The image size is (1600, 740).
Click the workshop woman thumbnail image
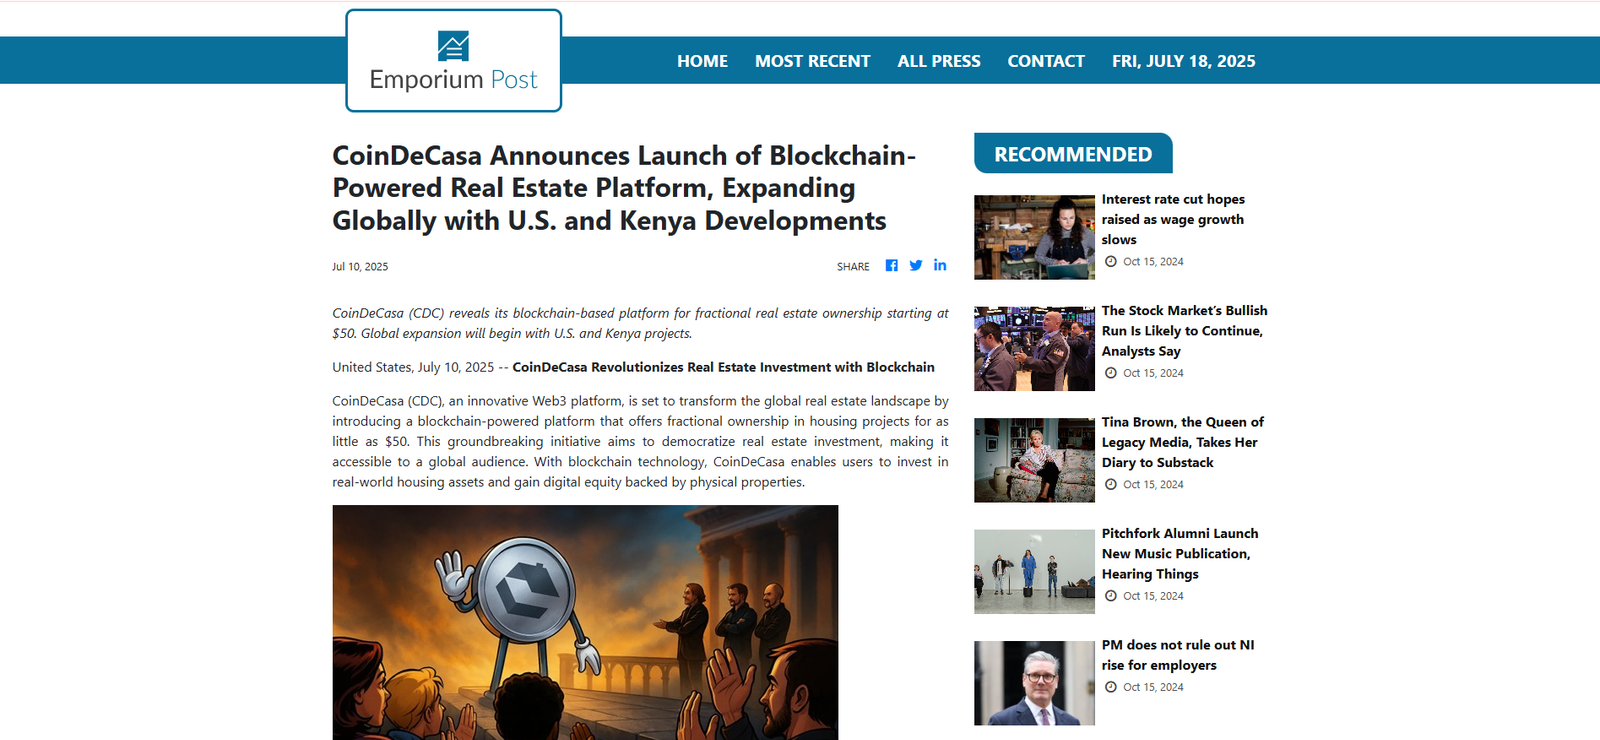tap(1034, 237)
